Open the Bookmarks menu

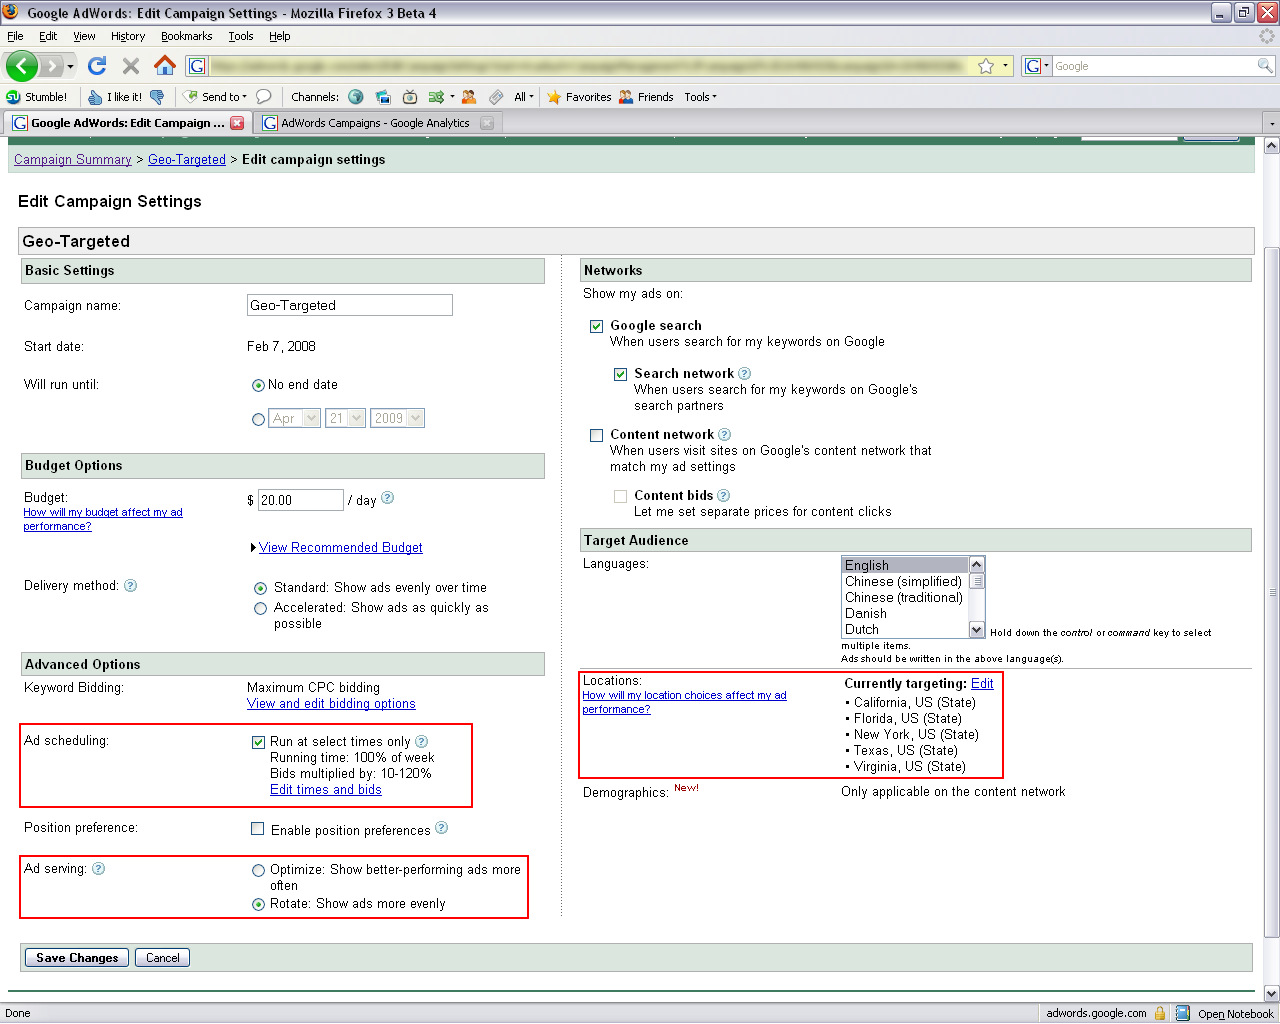187,36
